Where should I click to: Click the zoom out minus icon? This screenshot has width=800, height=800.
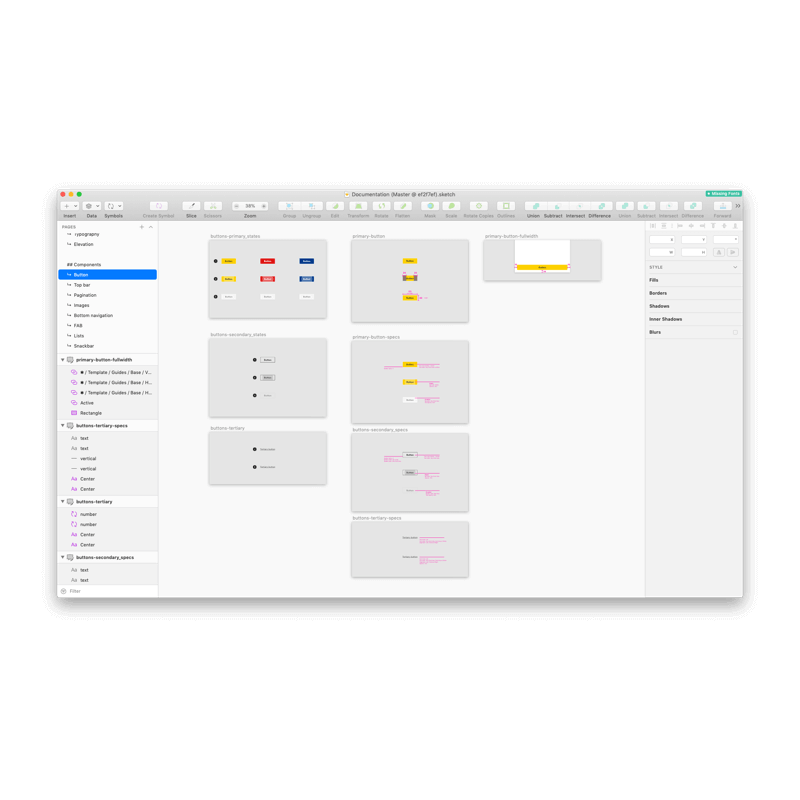[x=237, y=206]
